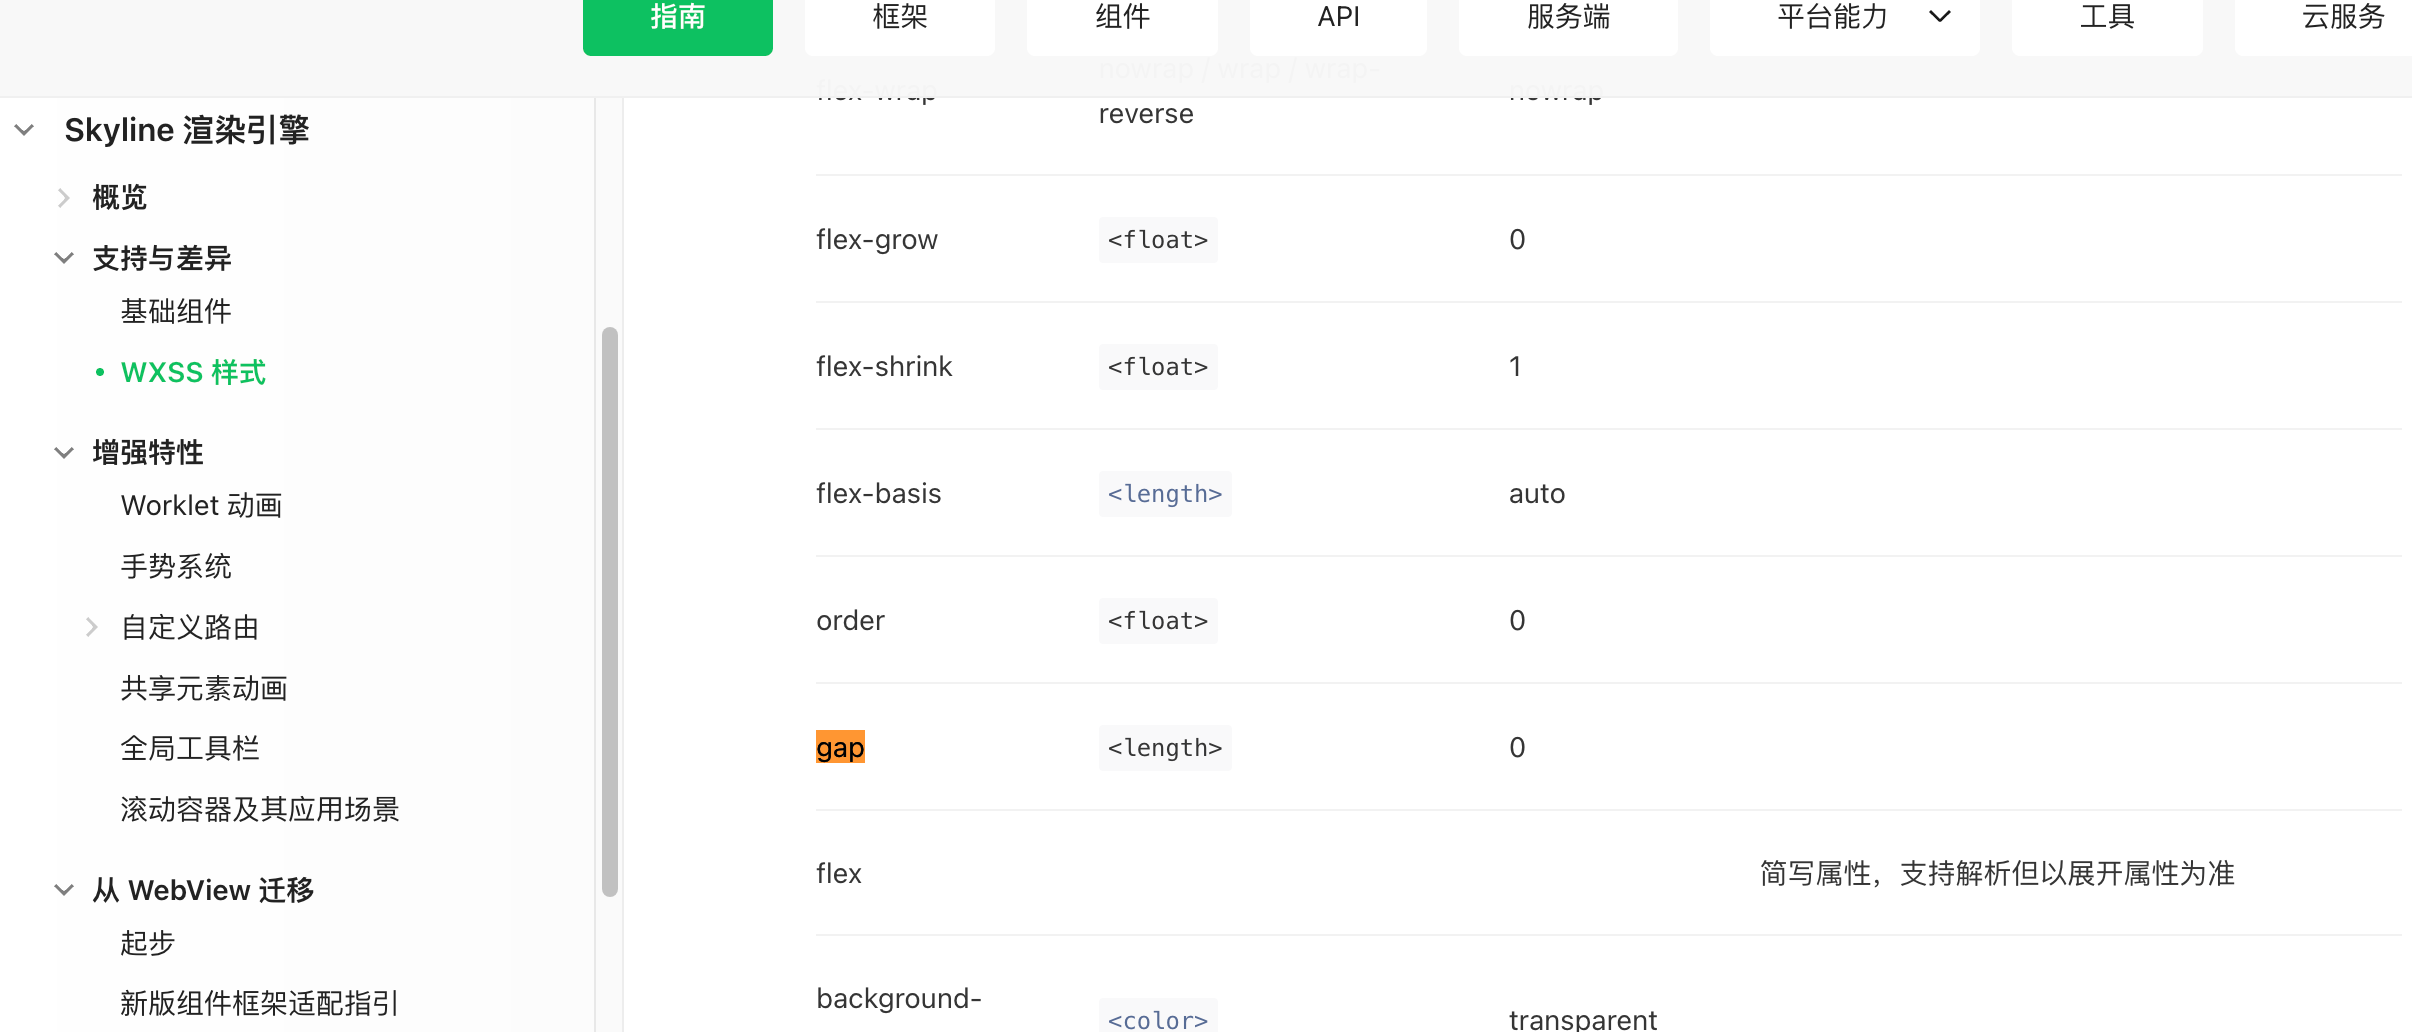Click the highlighted gap property name

(840, 748)
